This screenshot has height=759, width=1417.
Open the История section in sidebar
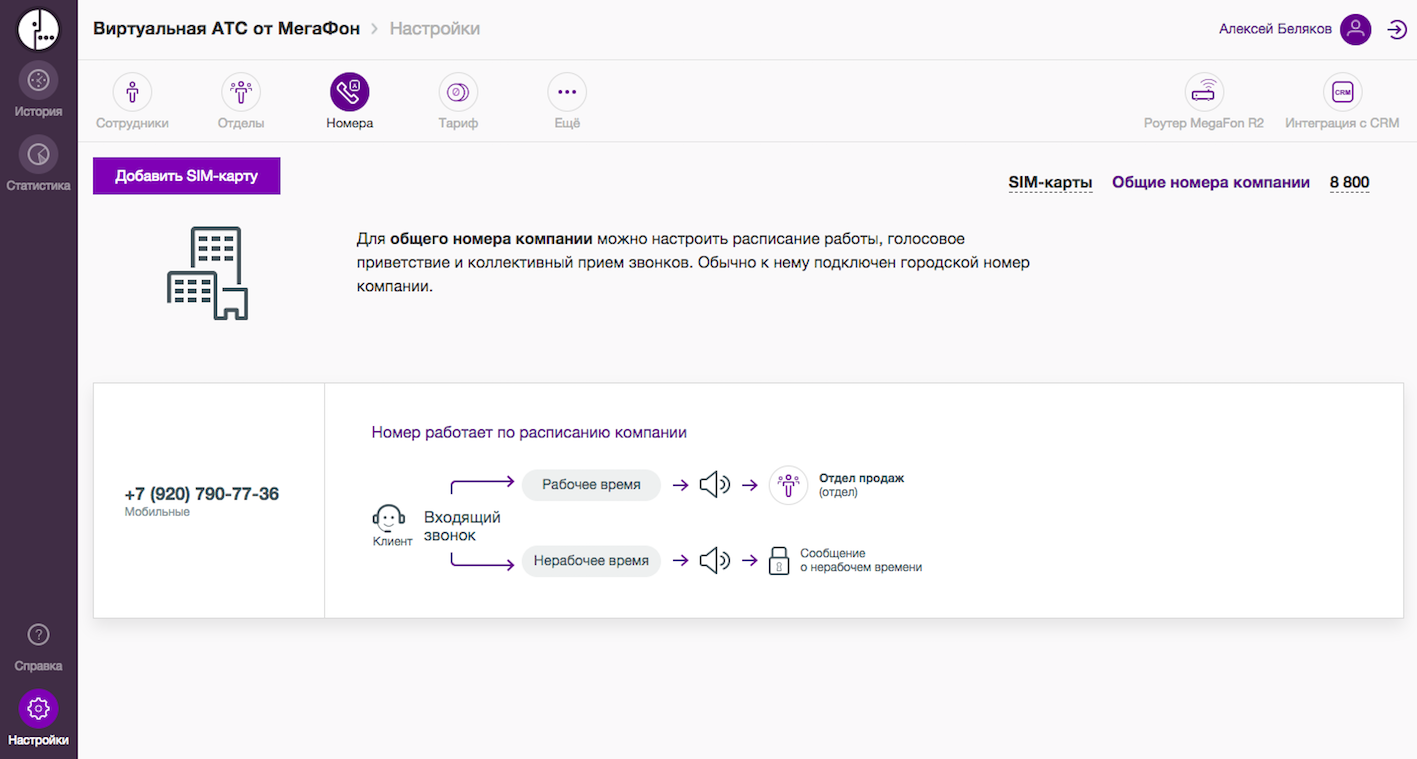[38, 91]
